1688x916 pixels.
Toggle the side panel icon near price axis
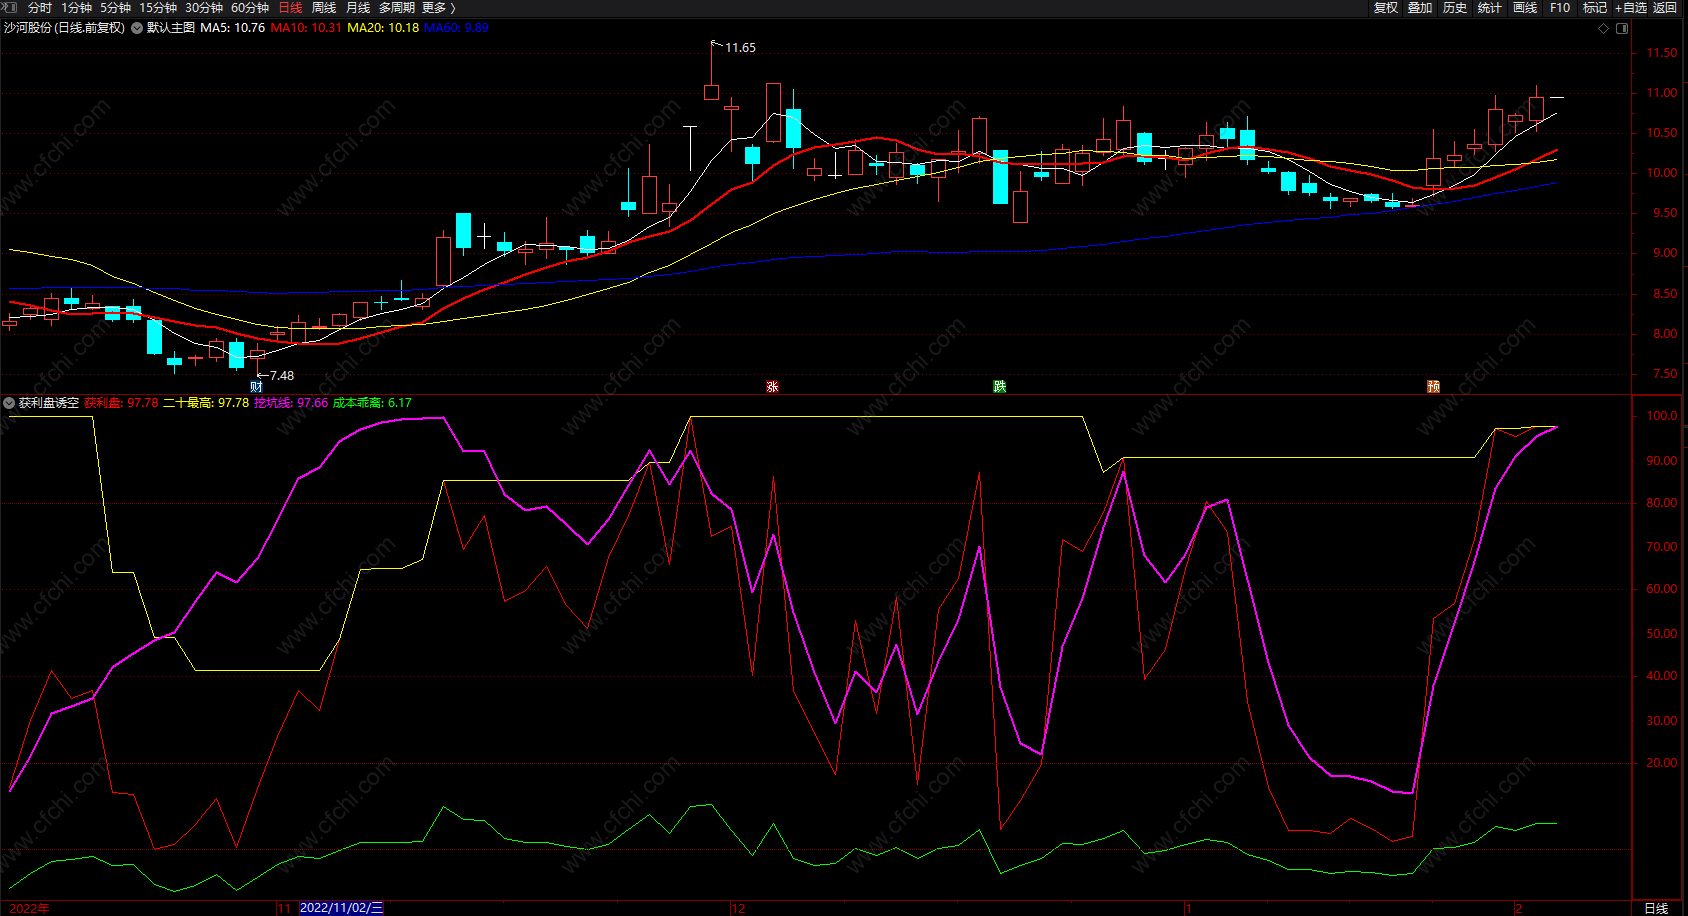[1622, 28]
